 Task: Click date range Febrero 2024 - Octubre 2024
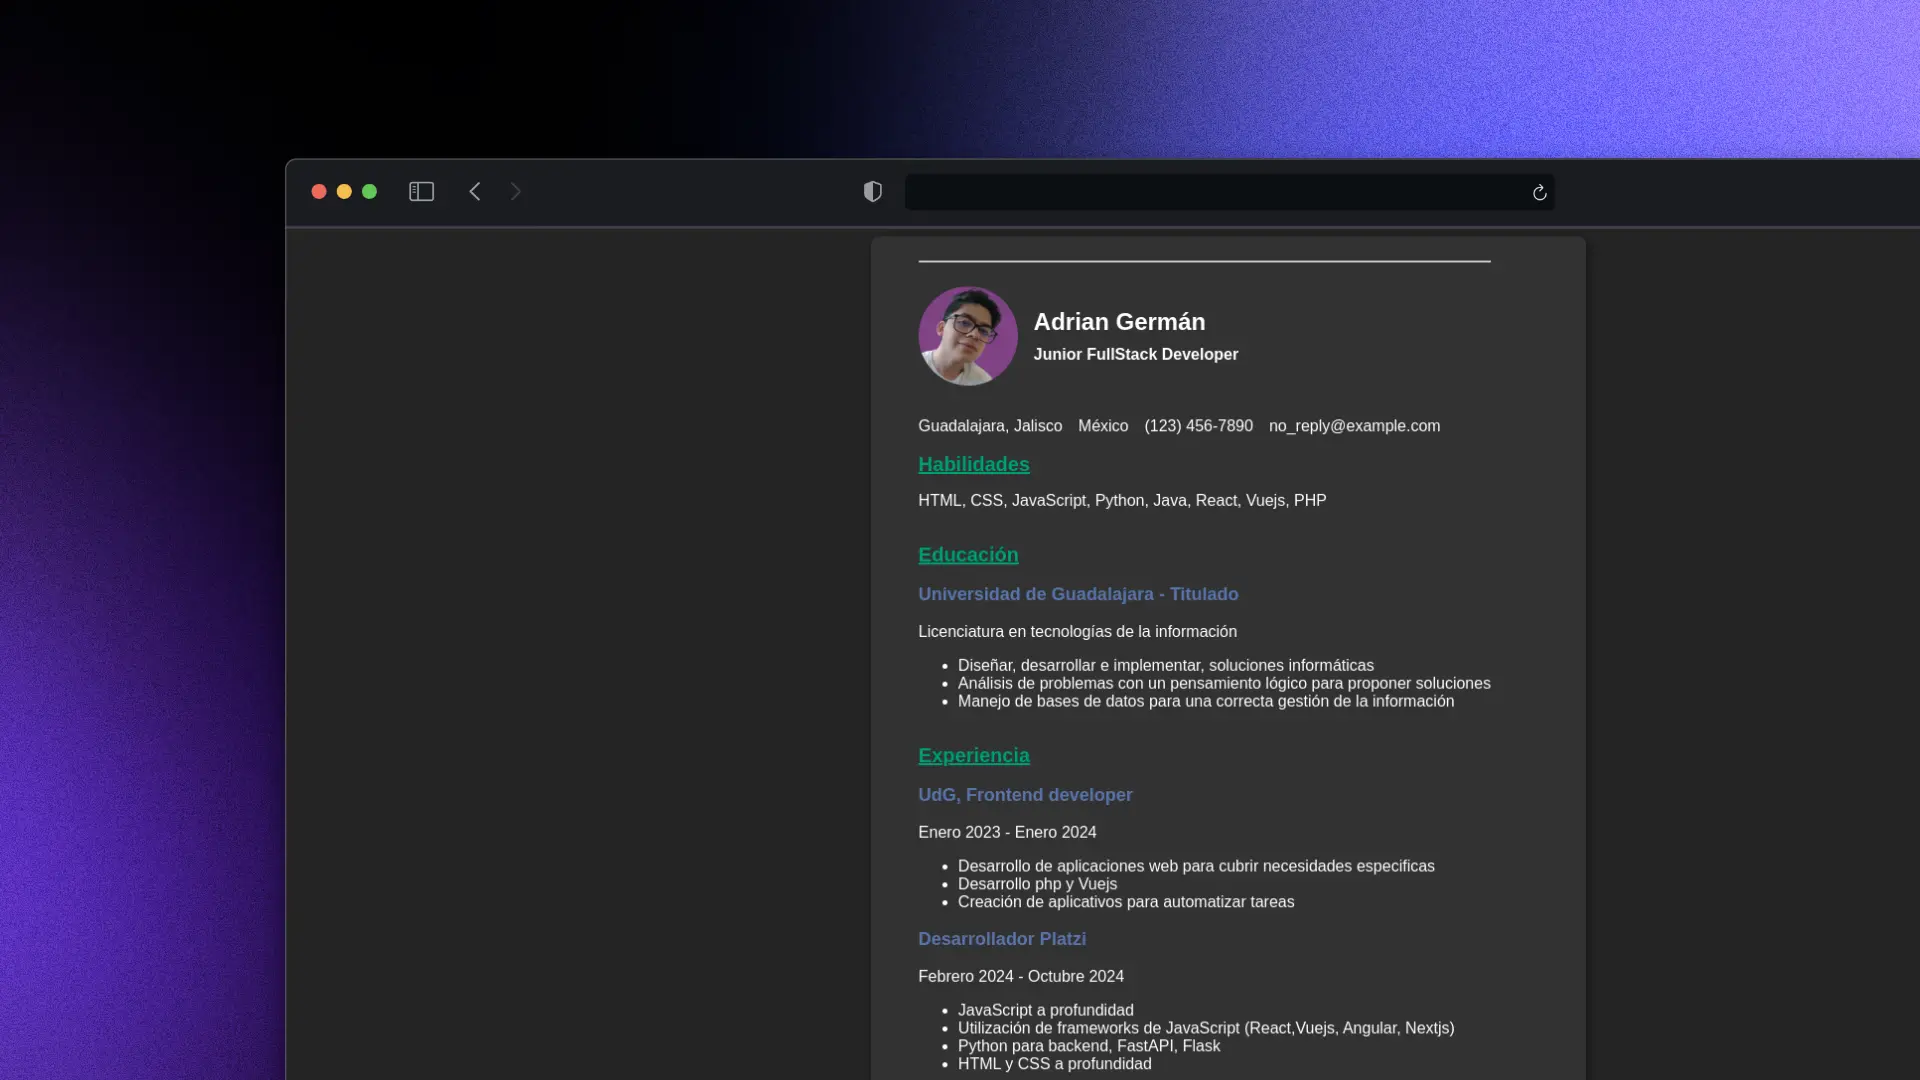[x=1021, y=976]
